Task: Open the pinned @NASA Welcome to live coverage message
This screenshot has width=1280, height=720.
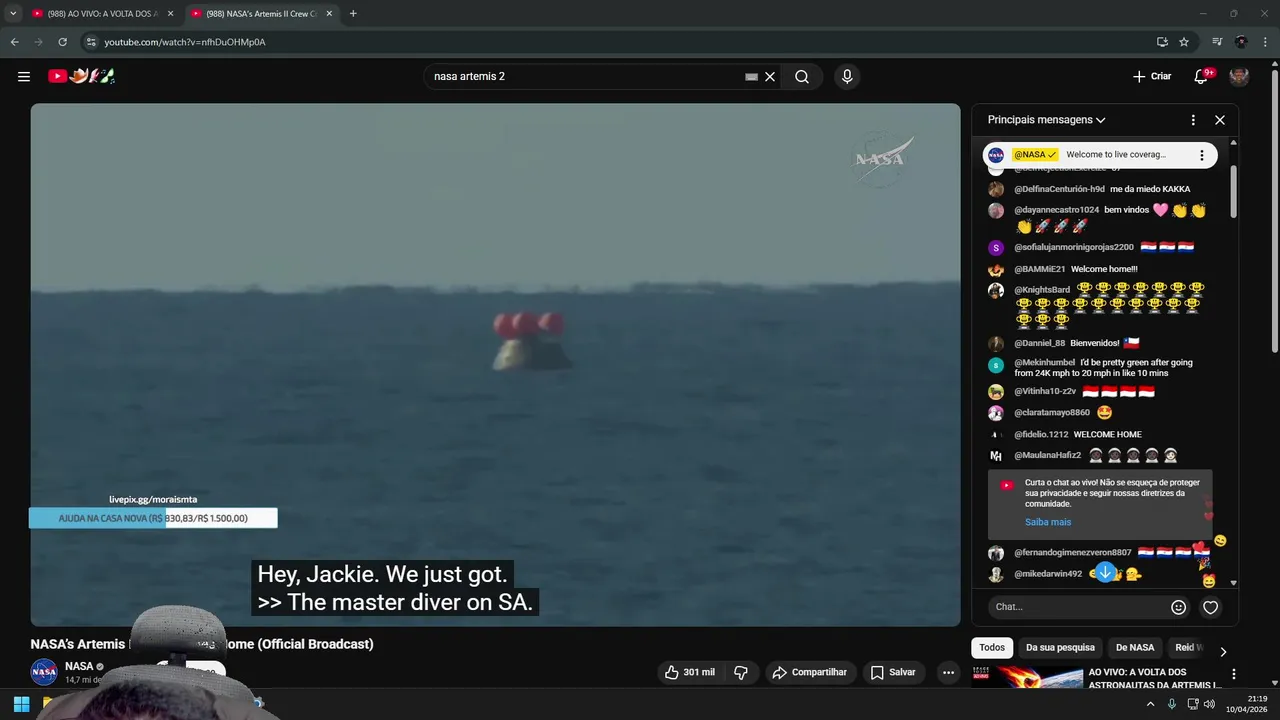Action: click(1100, 155)
